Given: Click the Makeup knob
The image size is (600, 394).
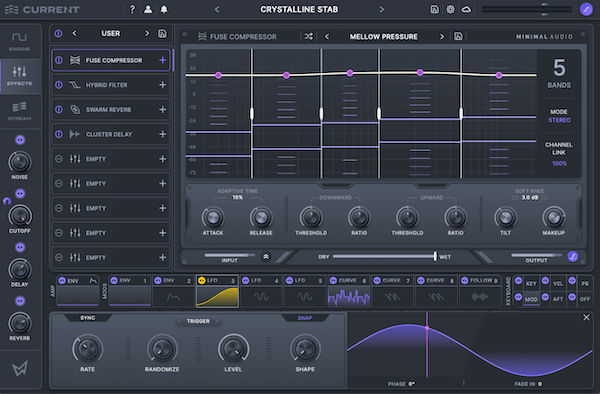Looking at the screenshot, I should point(553,217).
